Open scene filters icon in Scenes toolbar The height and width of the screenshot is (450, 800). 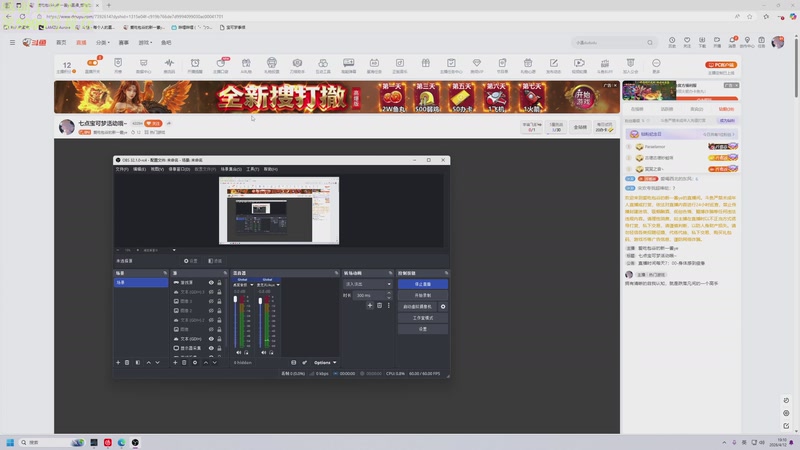[138, 362]
